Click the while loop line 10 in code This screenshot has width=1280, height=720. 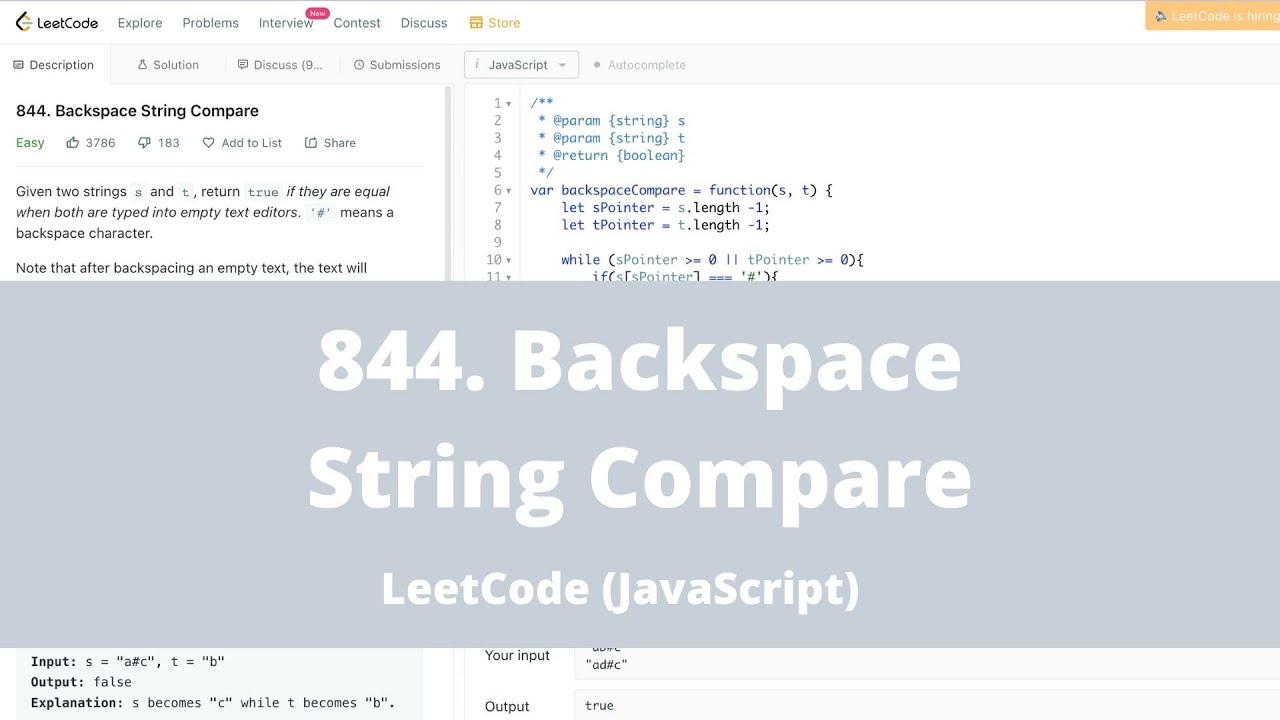pyautogui.click(x=712, y=260)
